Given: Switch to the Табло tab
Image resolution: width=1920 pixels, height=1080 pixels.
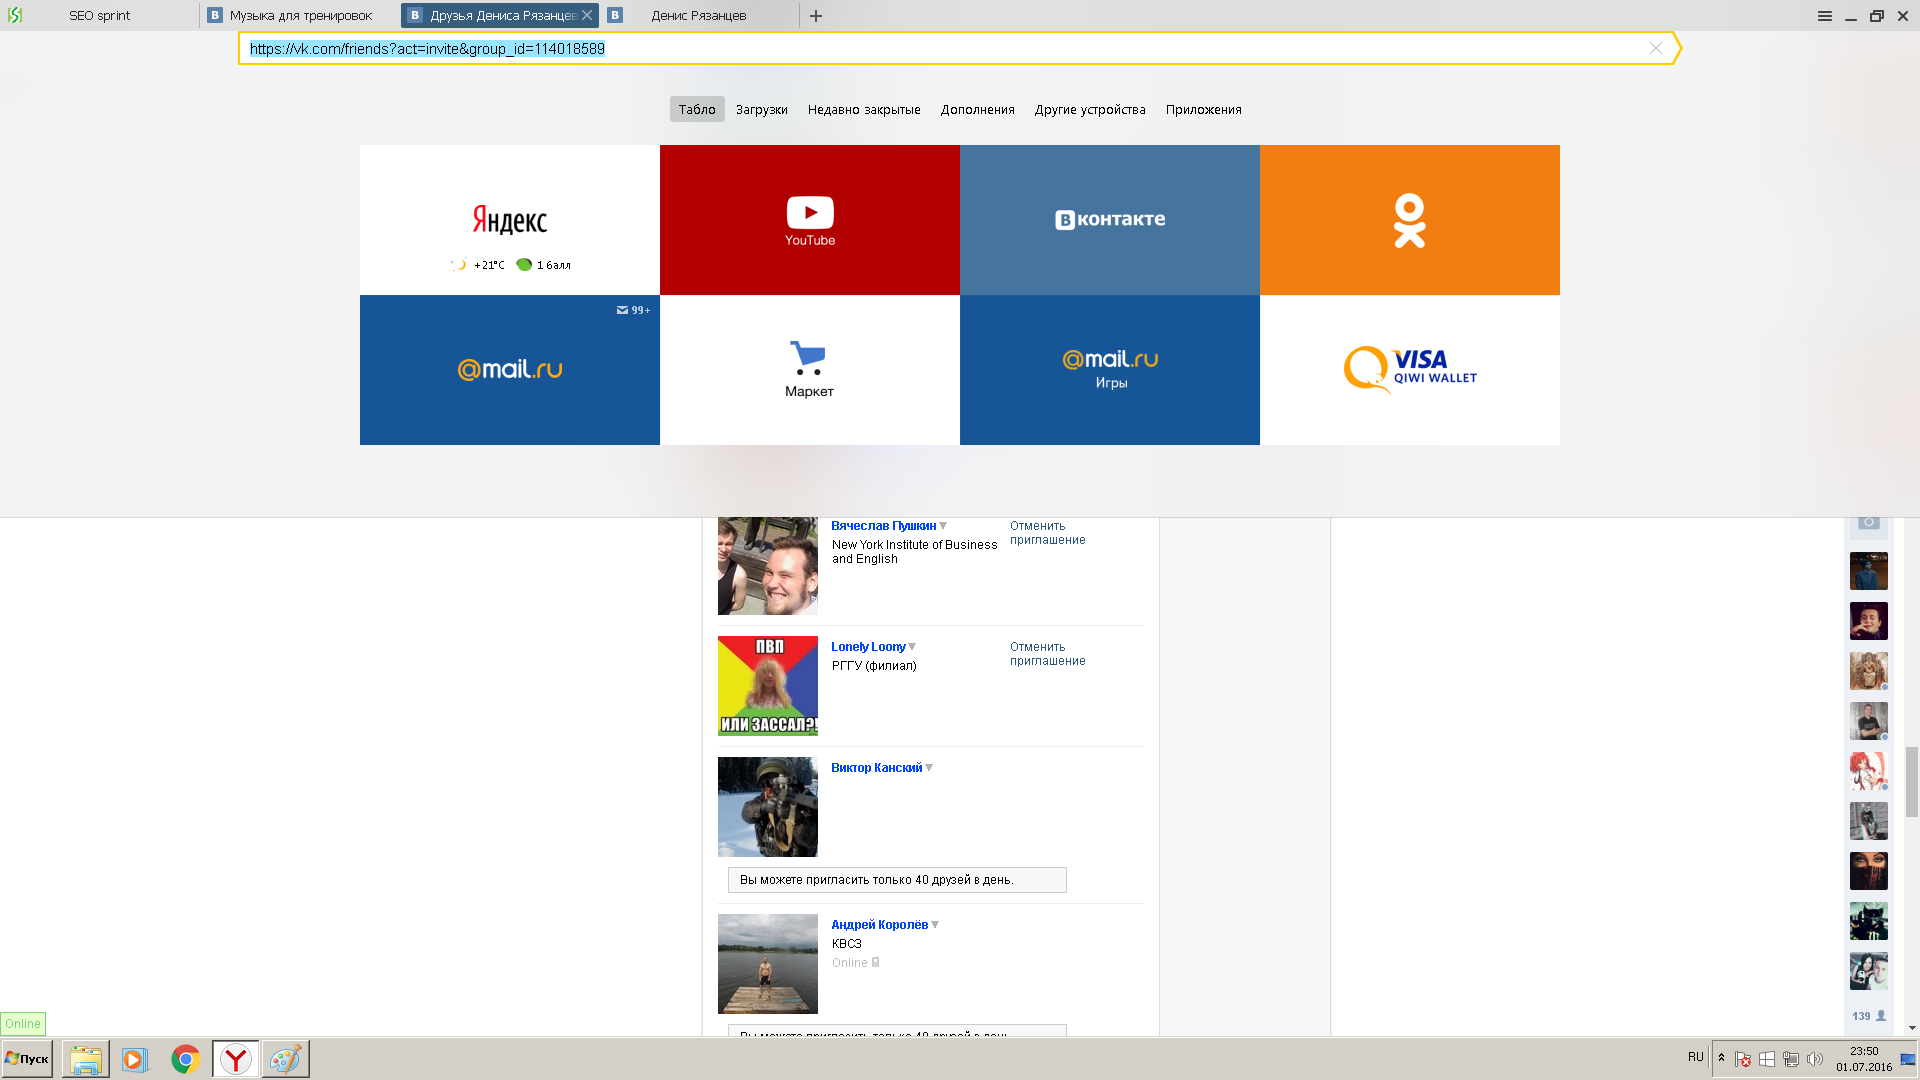Looking at the screenshot, I should [697, 110].
